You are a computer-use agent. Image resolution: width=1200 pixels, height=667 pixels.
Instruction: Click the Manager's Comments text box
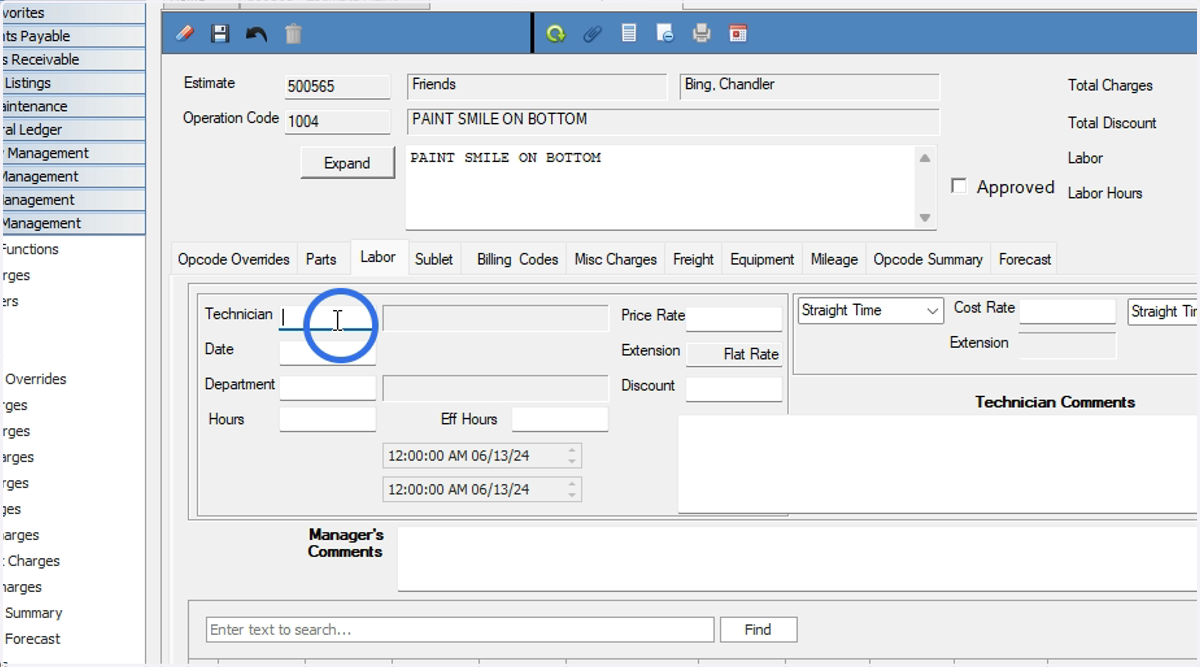(x=798, y=559)
